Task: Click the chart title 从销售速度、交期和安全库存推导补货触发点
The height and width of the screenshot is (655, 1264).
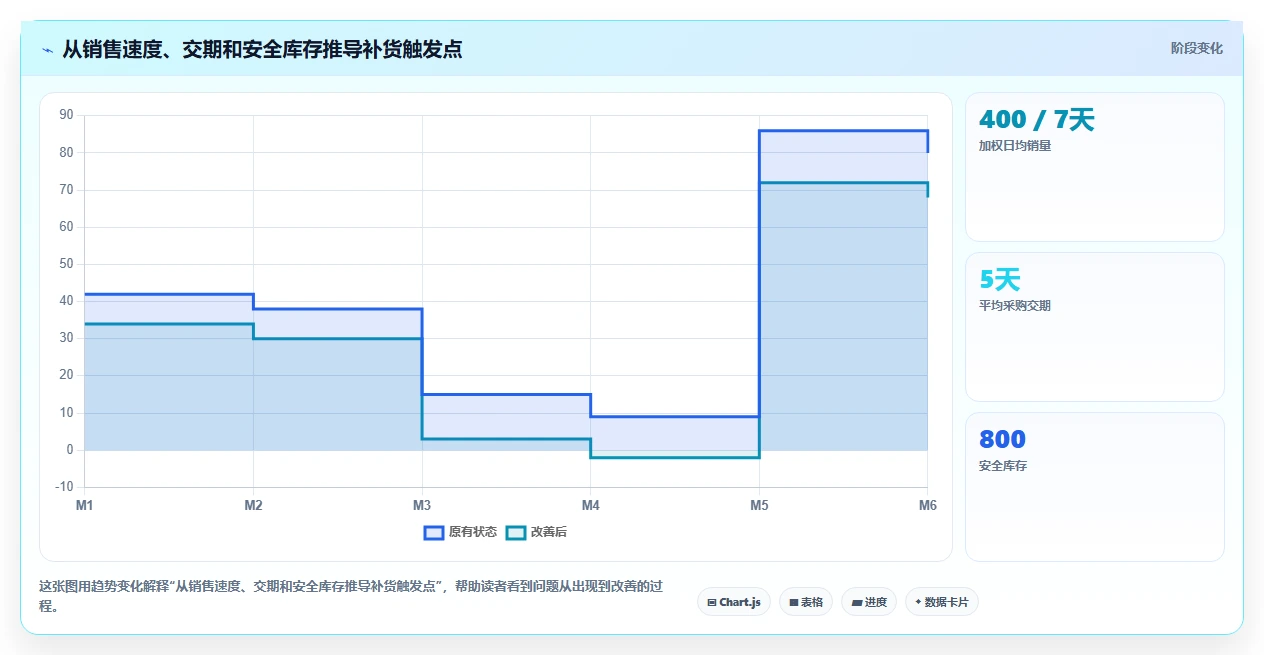Action: pos(262,50)
